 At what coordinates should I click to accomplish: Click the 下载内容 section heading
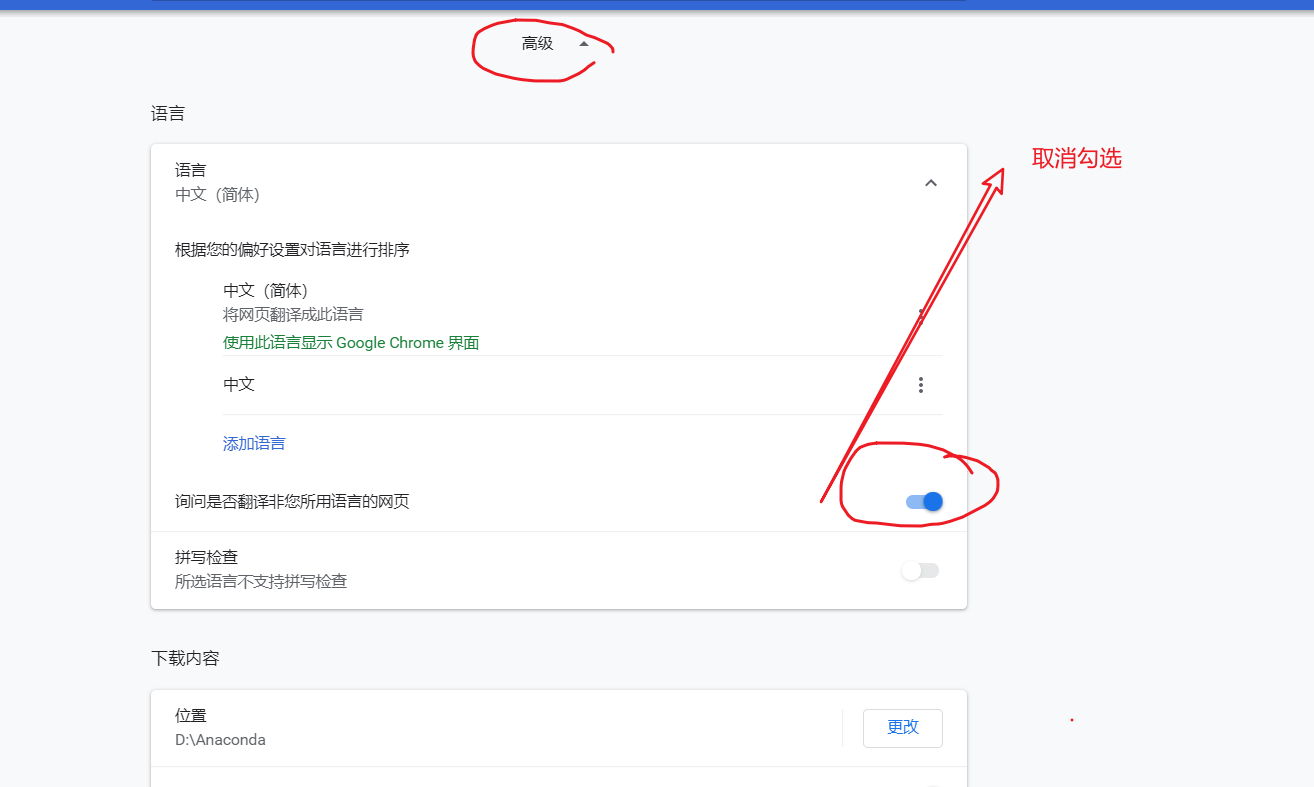pos(187,658)
